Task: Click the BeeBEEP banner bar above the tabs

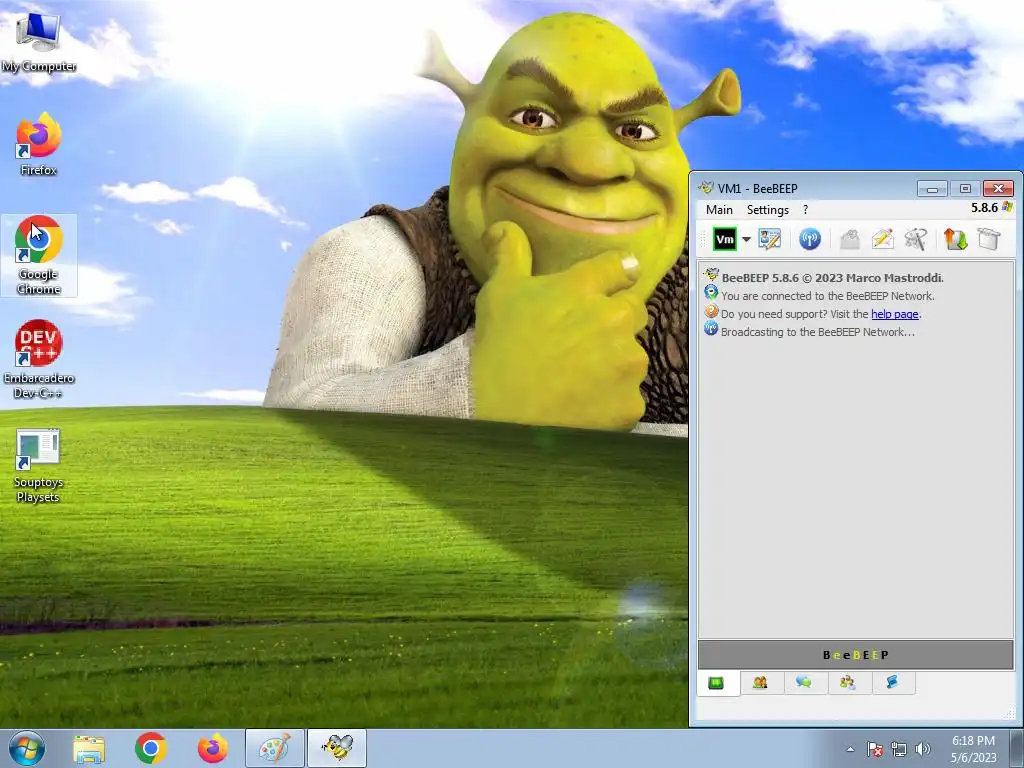Action: (856, 654)
